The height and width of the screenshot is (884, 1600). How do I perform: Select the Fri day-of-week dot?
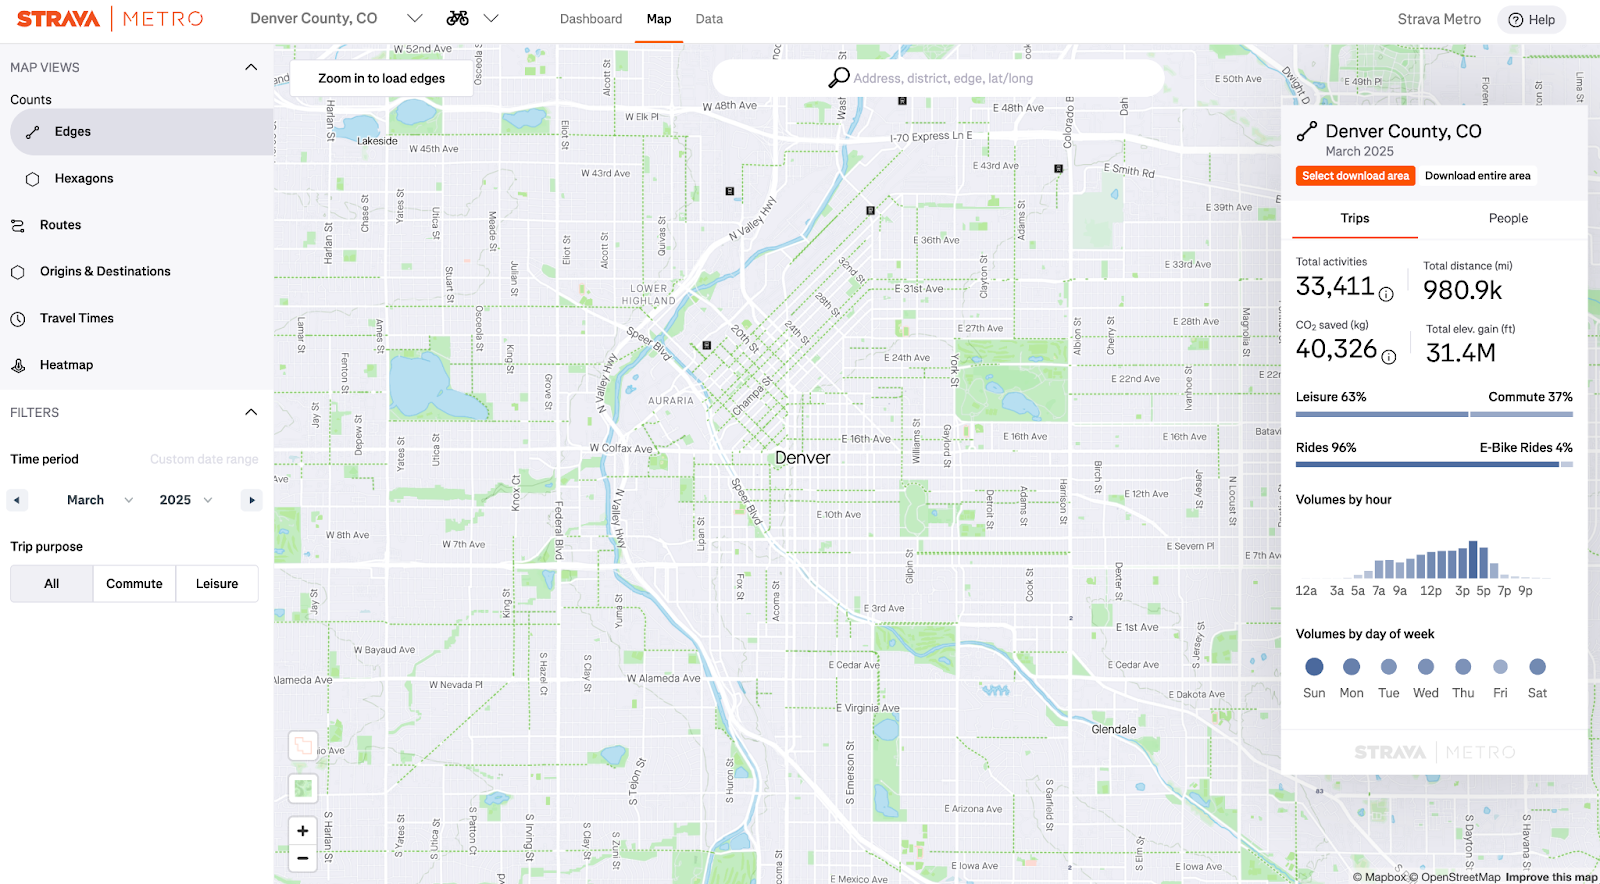point(1500,667)
